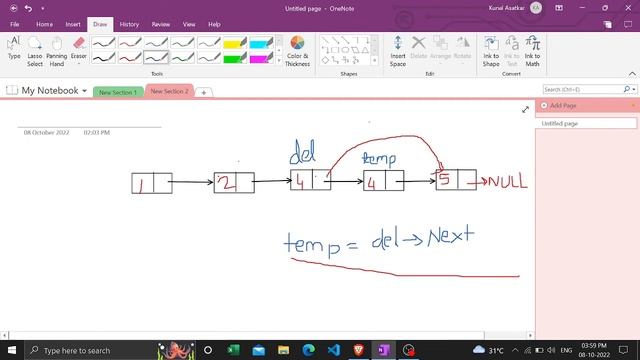Expand the Shapes gallery More arrow
The image size is (640, 360).
click(x=374, y=60)
